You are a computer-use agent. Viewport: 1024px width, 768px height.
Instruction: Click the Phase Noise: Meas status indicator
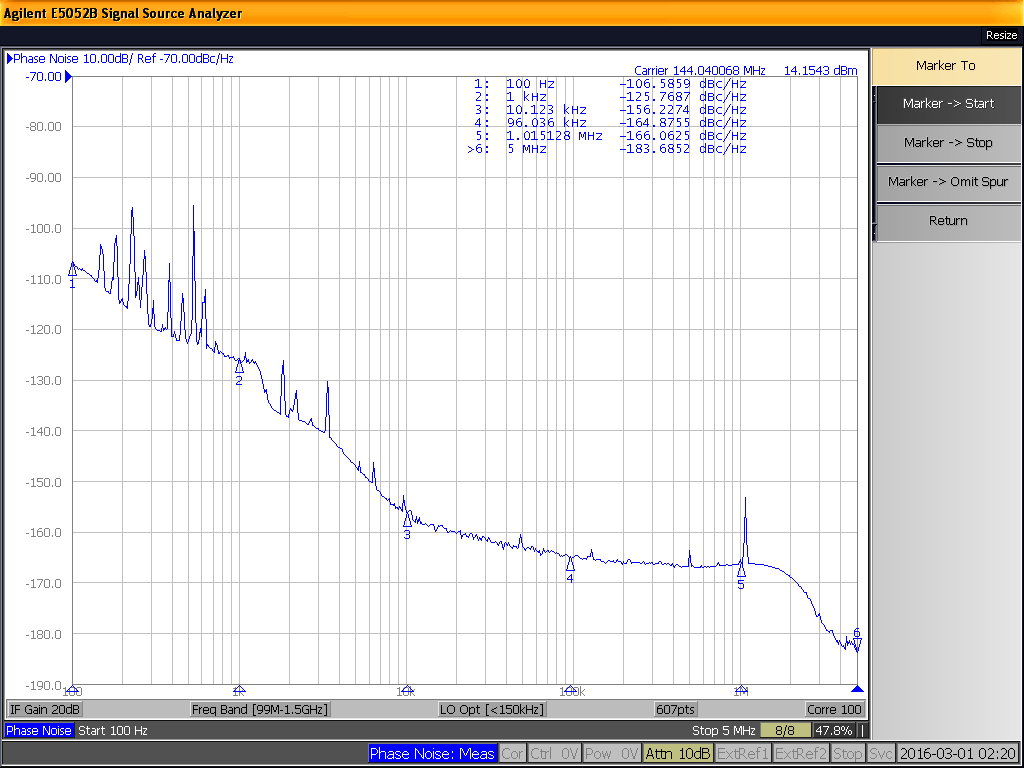(x=432, y=754)
